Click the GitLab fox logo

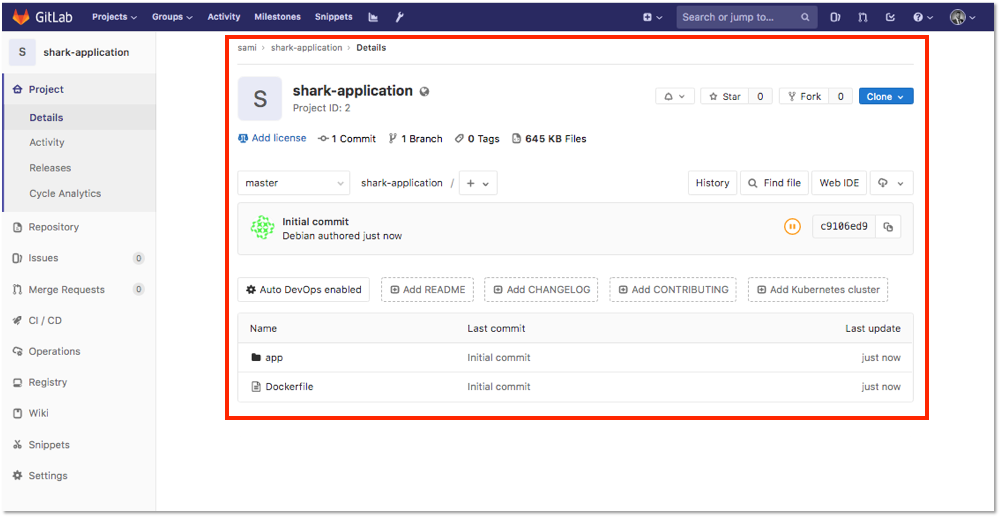tap(22, 17)
